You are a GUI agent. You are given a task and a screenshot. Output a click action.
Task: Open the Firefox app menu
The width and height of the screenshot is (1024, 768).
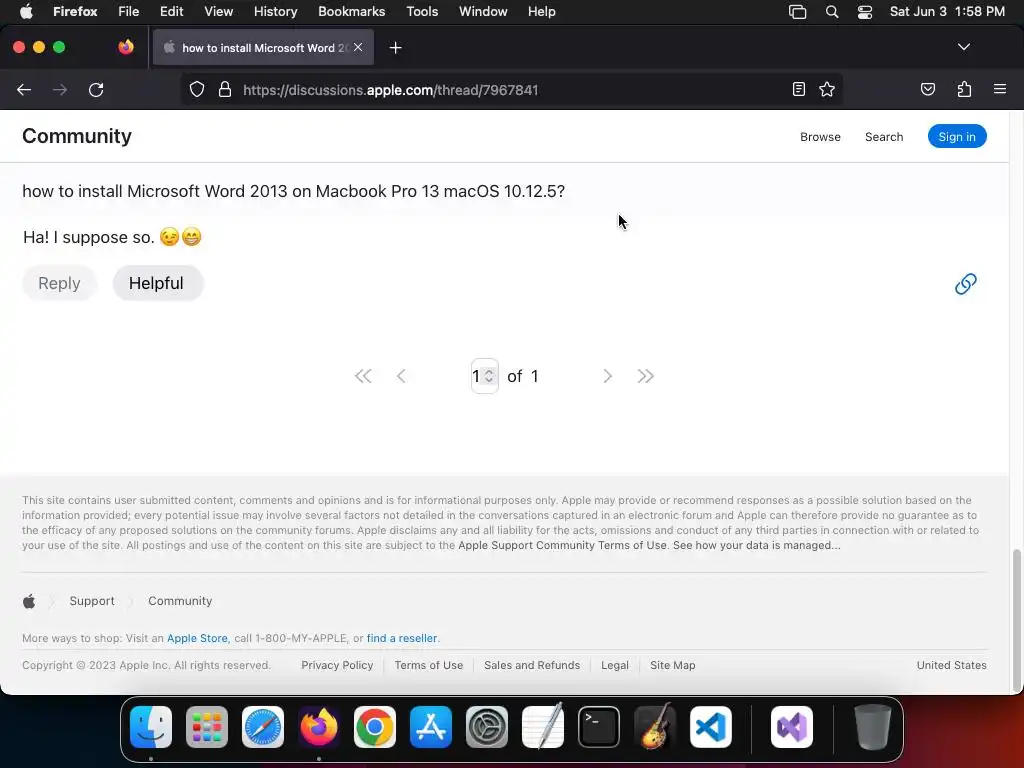tap(75, 12)
